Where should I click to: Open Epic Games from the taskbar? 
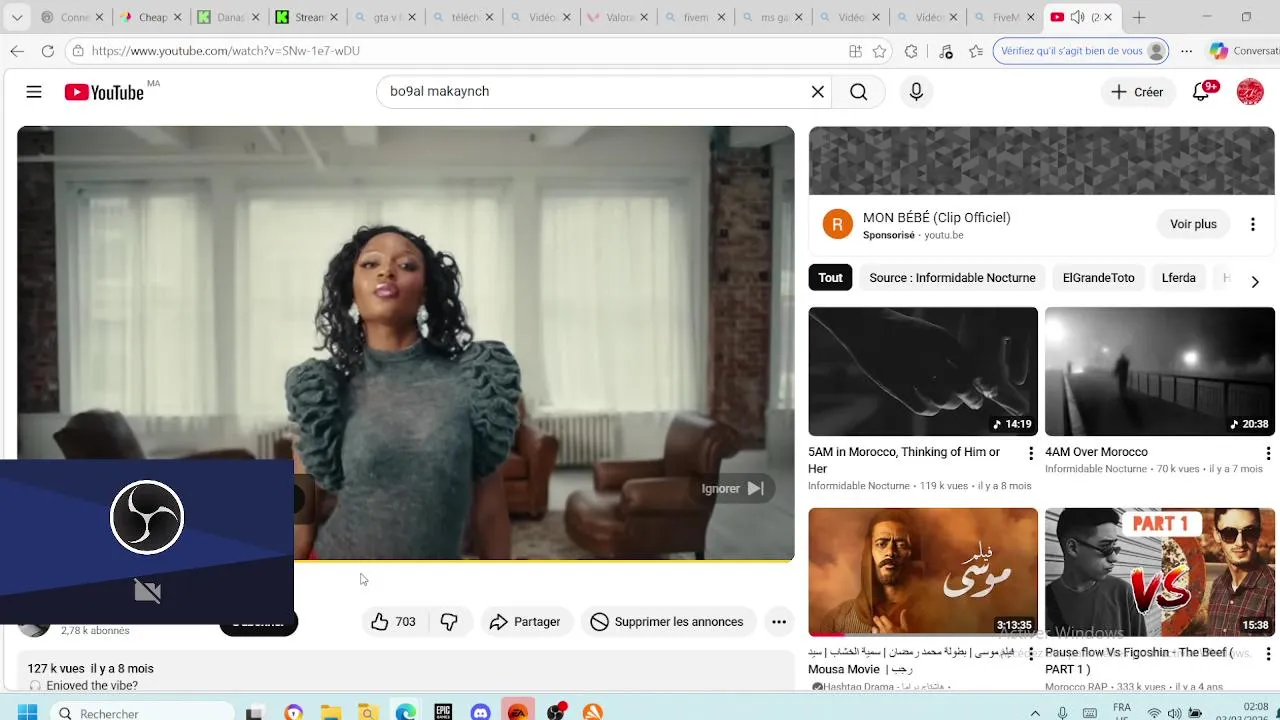443,712
